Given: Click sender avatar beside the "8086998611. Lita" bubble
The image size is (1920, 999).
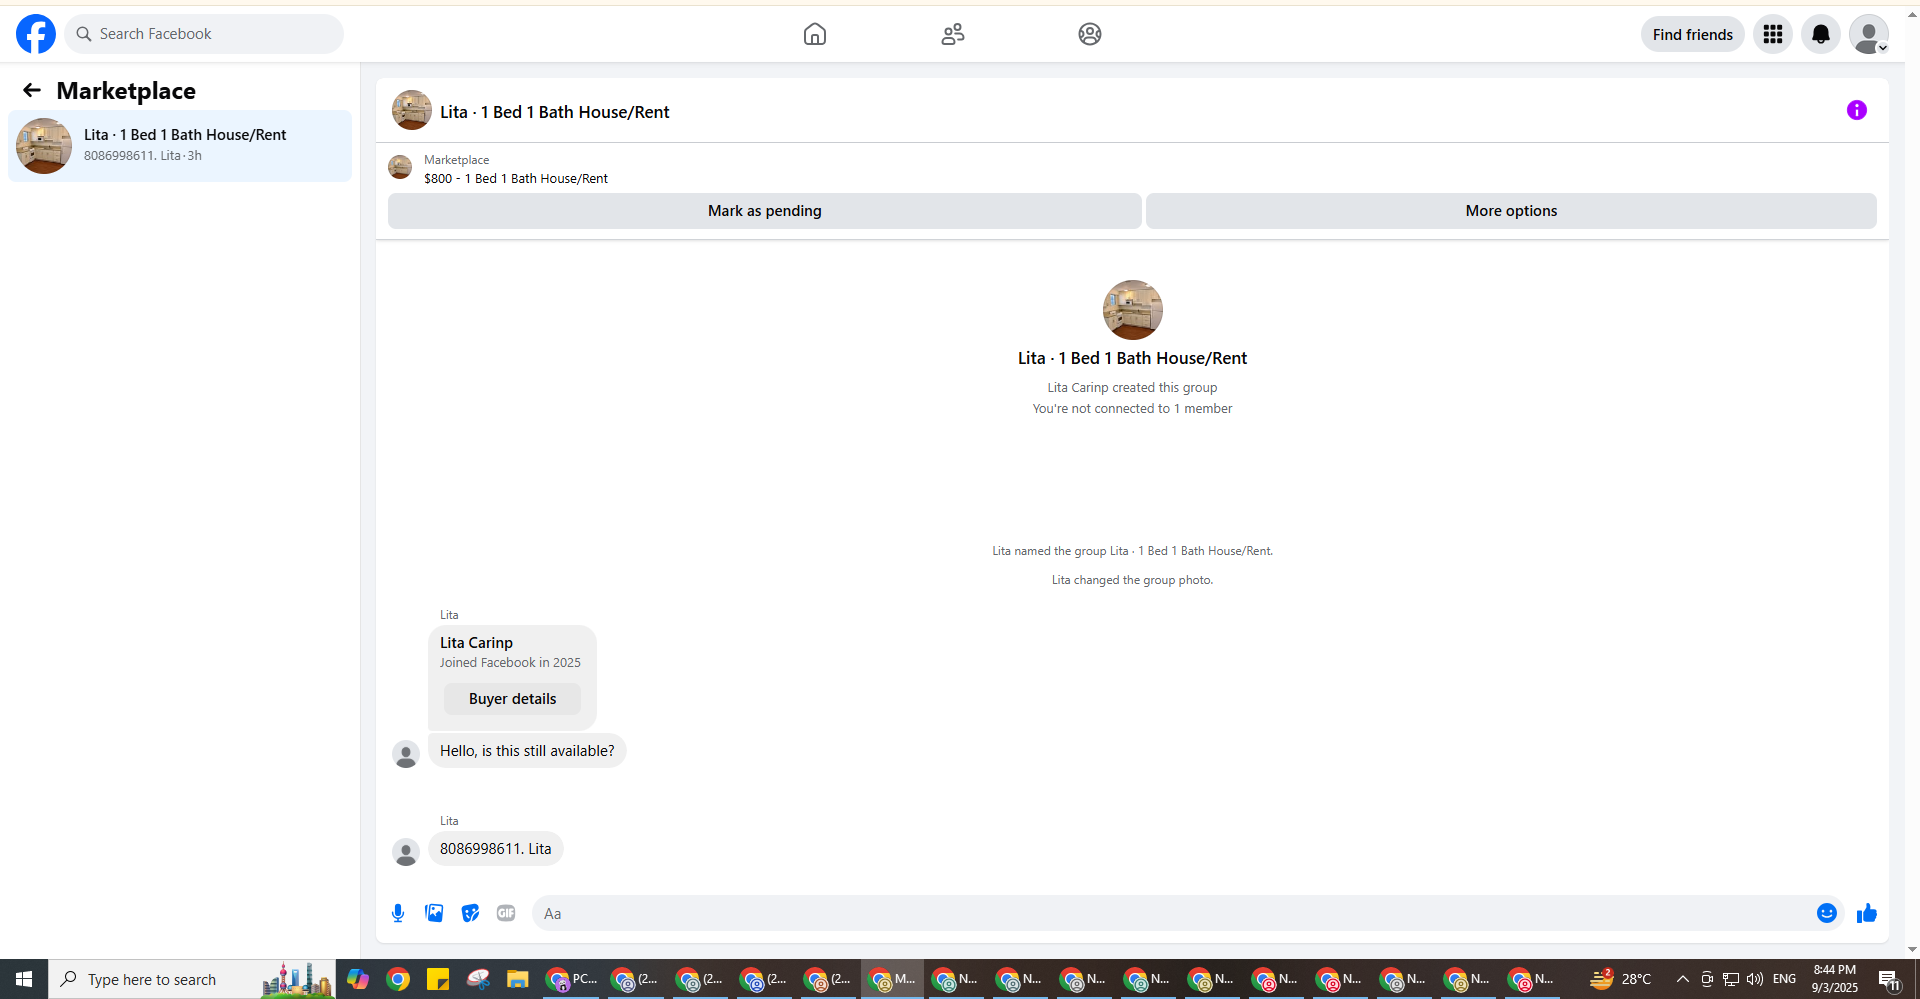Looking at the screenshot, I should point(406,852).
